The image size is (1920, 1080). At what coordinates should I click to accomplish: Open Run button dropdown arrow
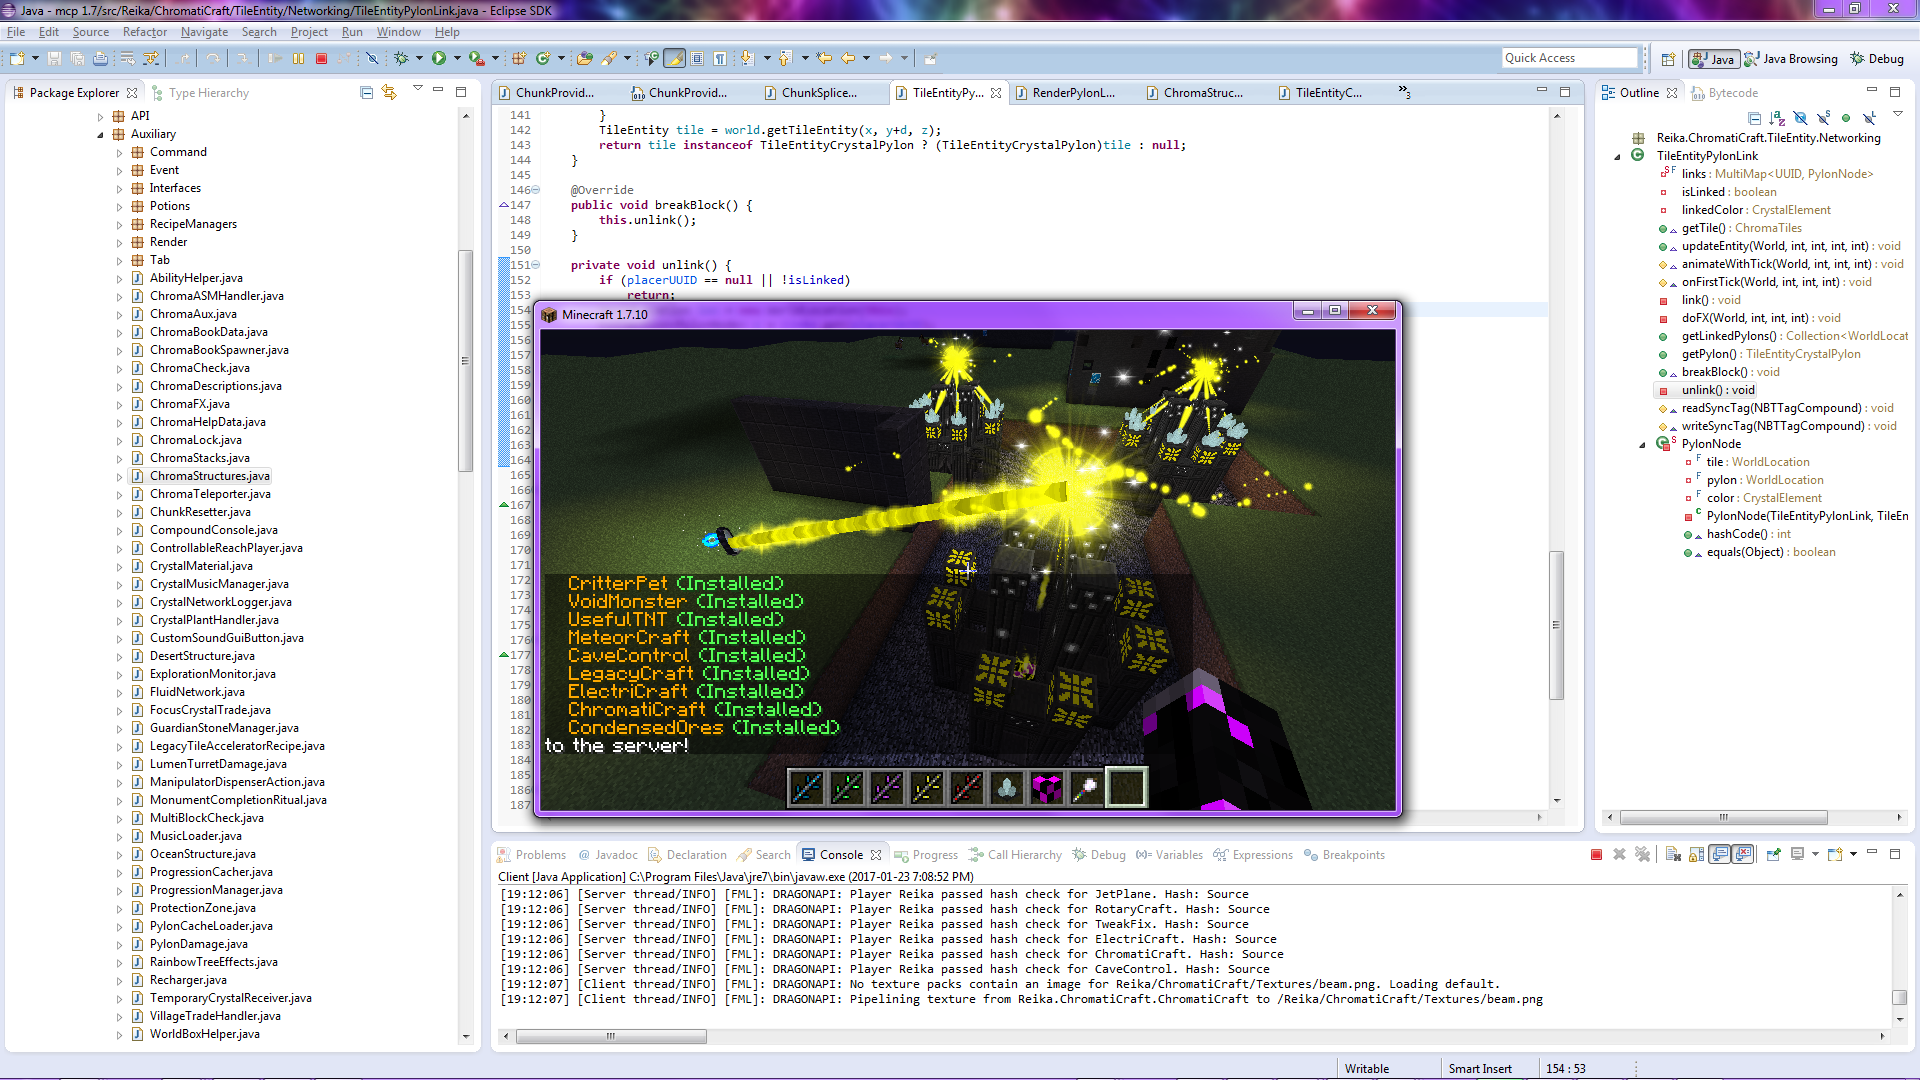(x=457, y=58)
